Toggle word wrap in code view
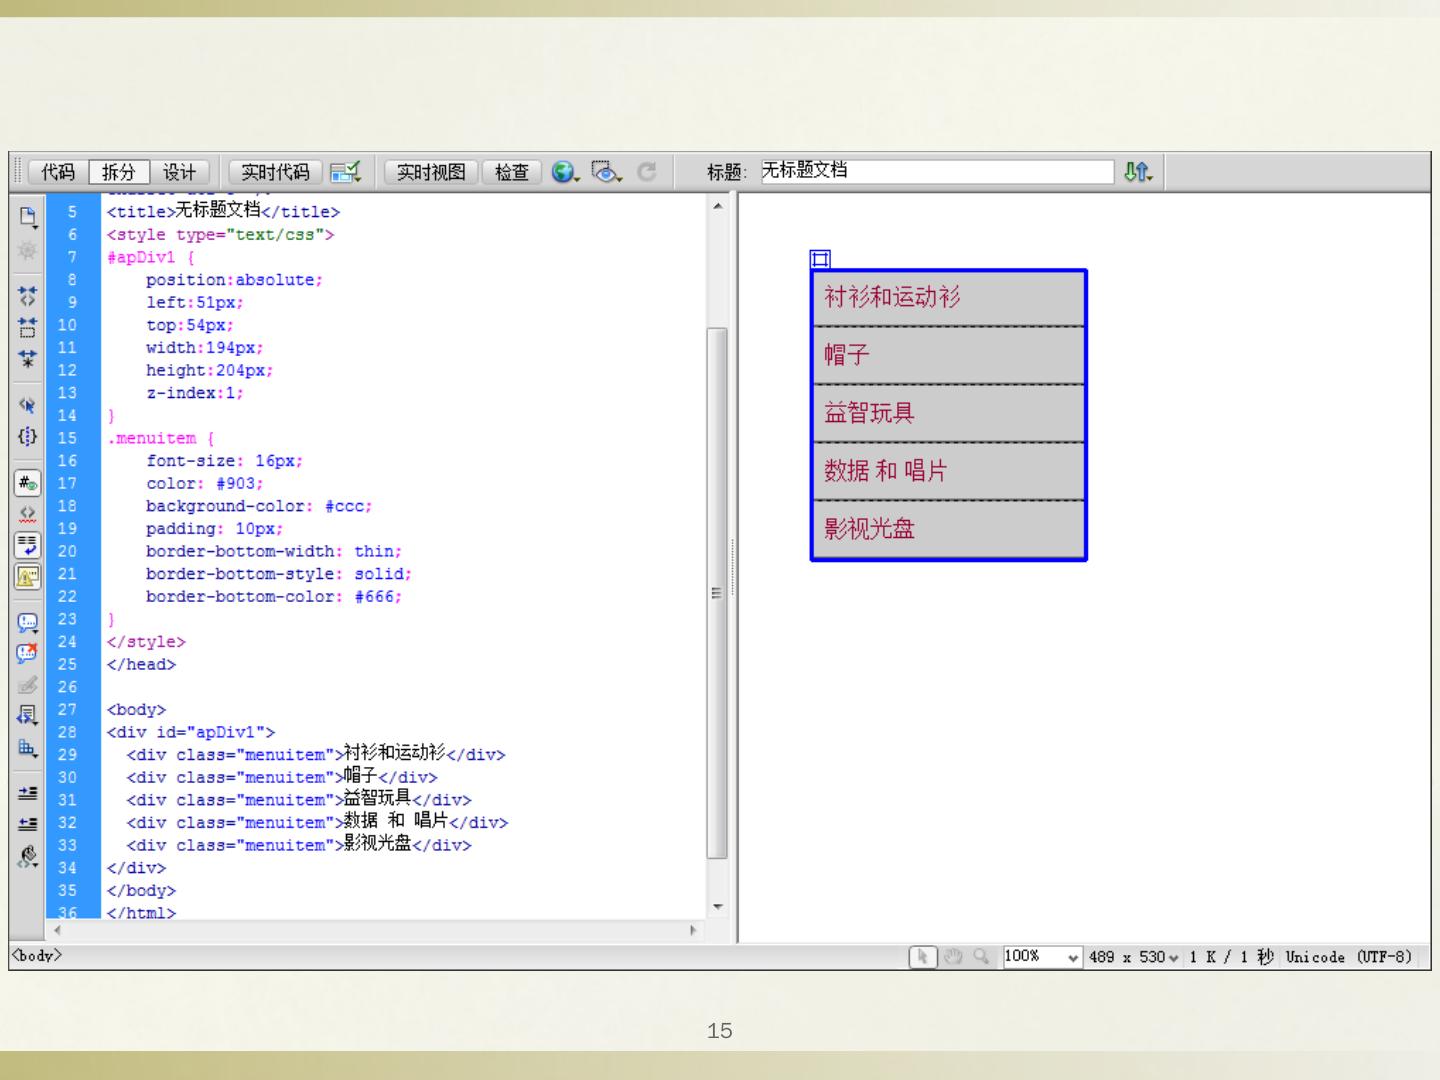 click(x=27, y=545)
